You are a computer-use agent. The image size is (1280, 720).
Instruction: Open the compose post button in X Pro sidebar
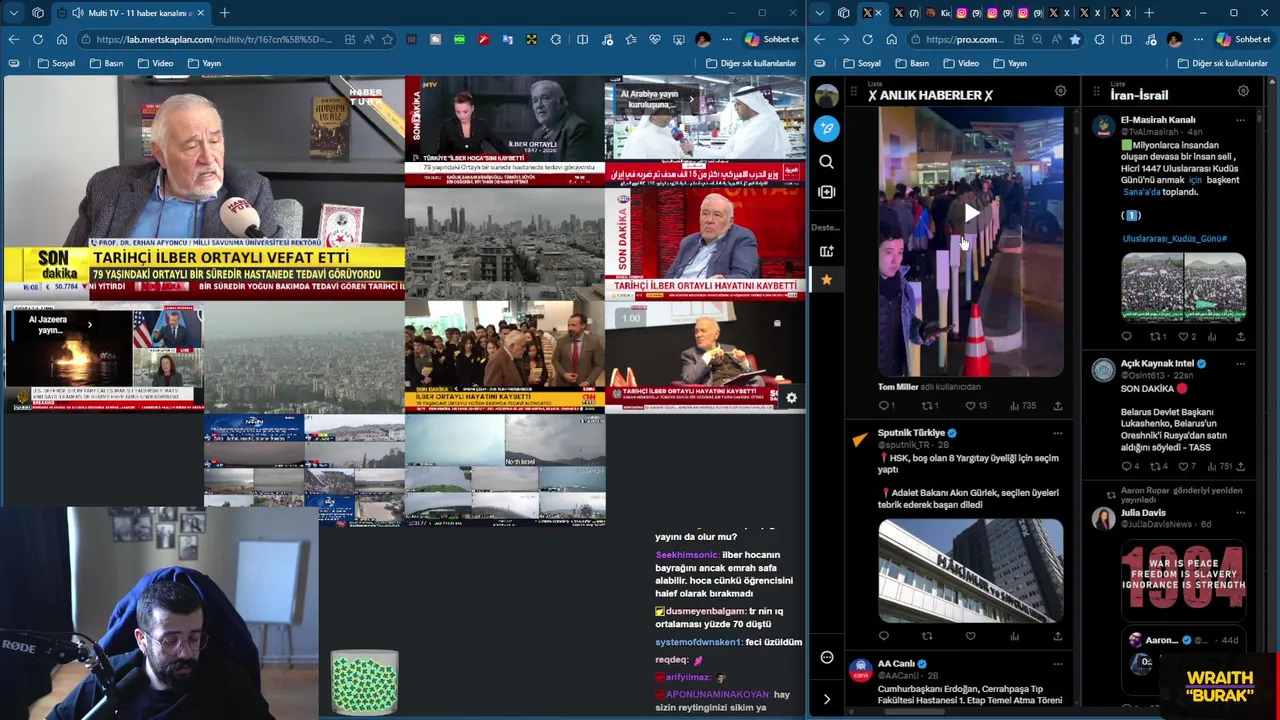(x=826, y=128)
